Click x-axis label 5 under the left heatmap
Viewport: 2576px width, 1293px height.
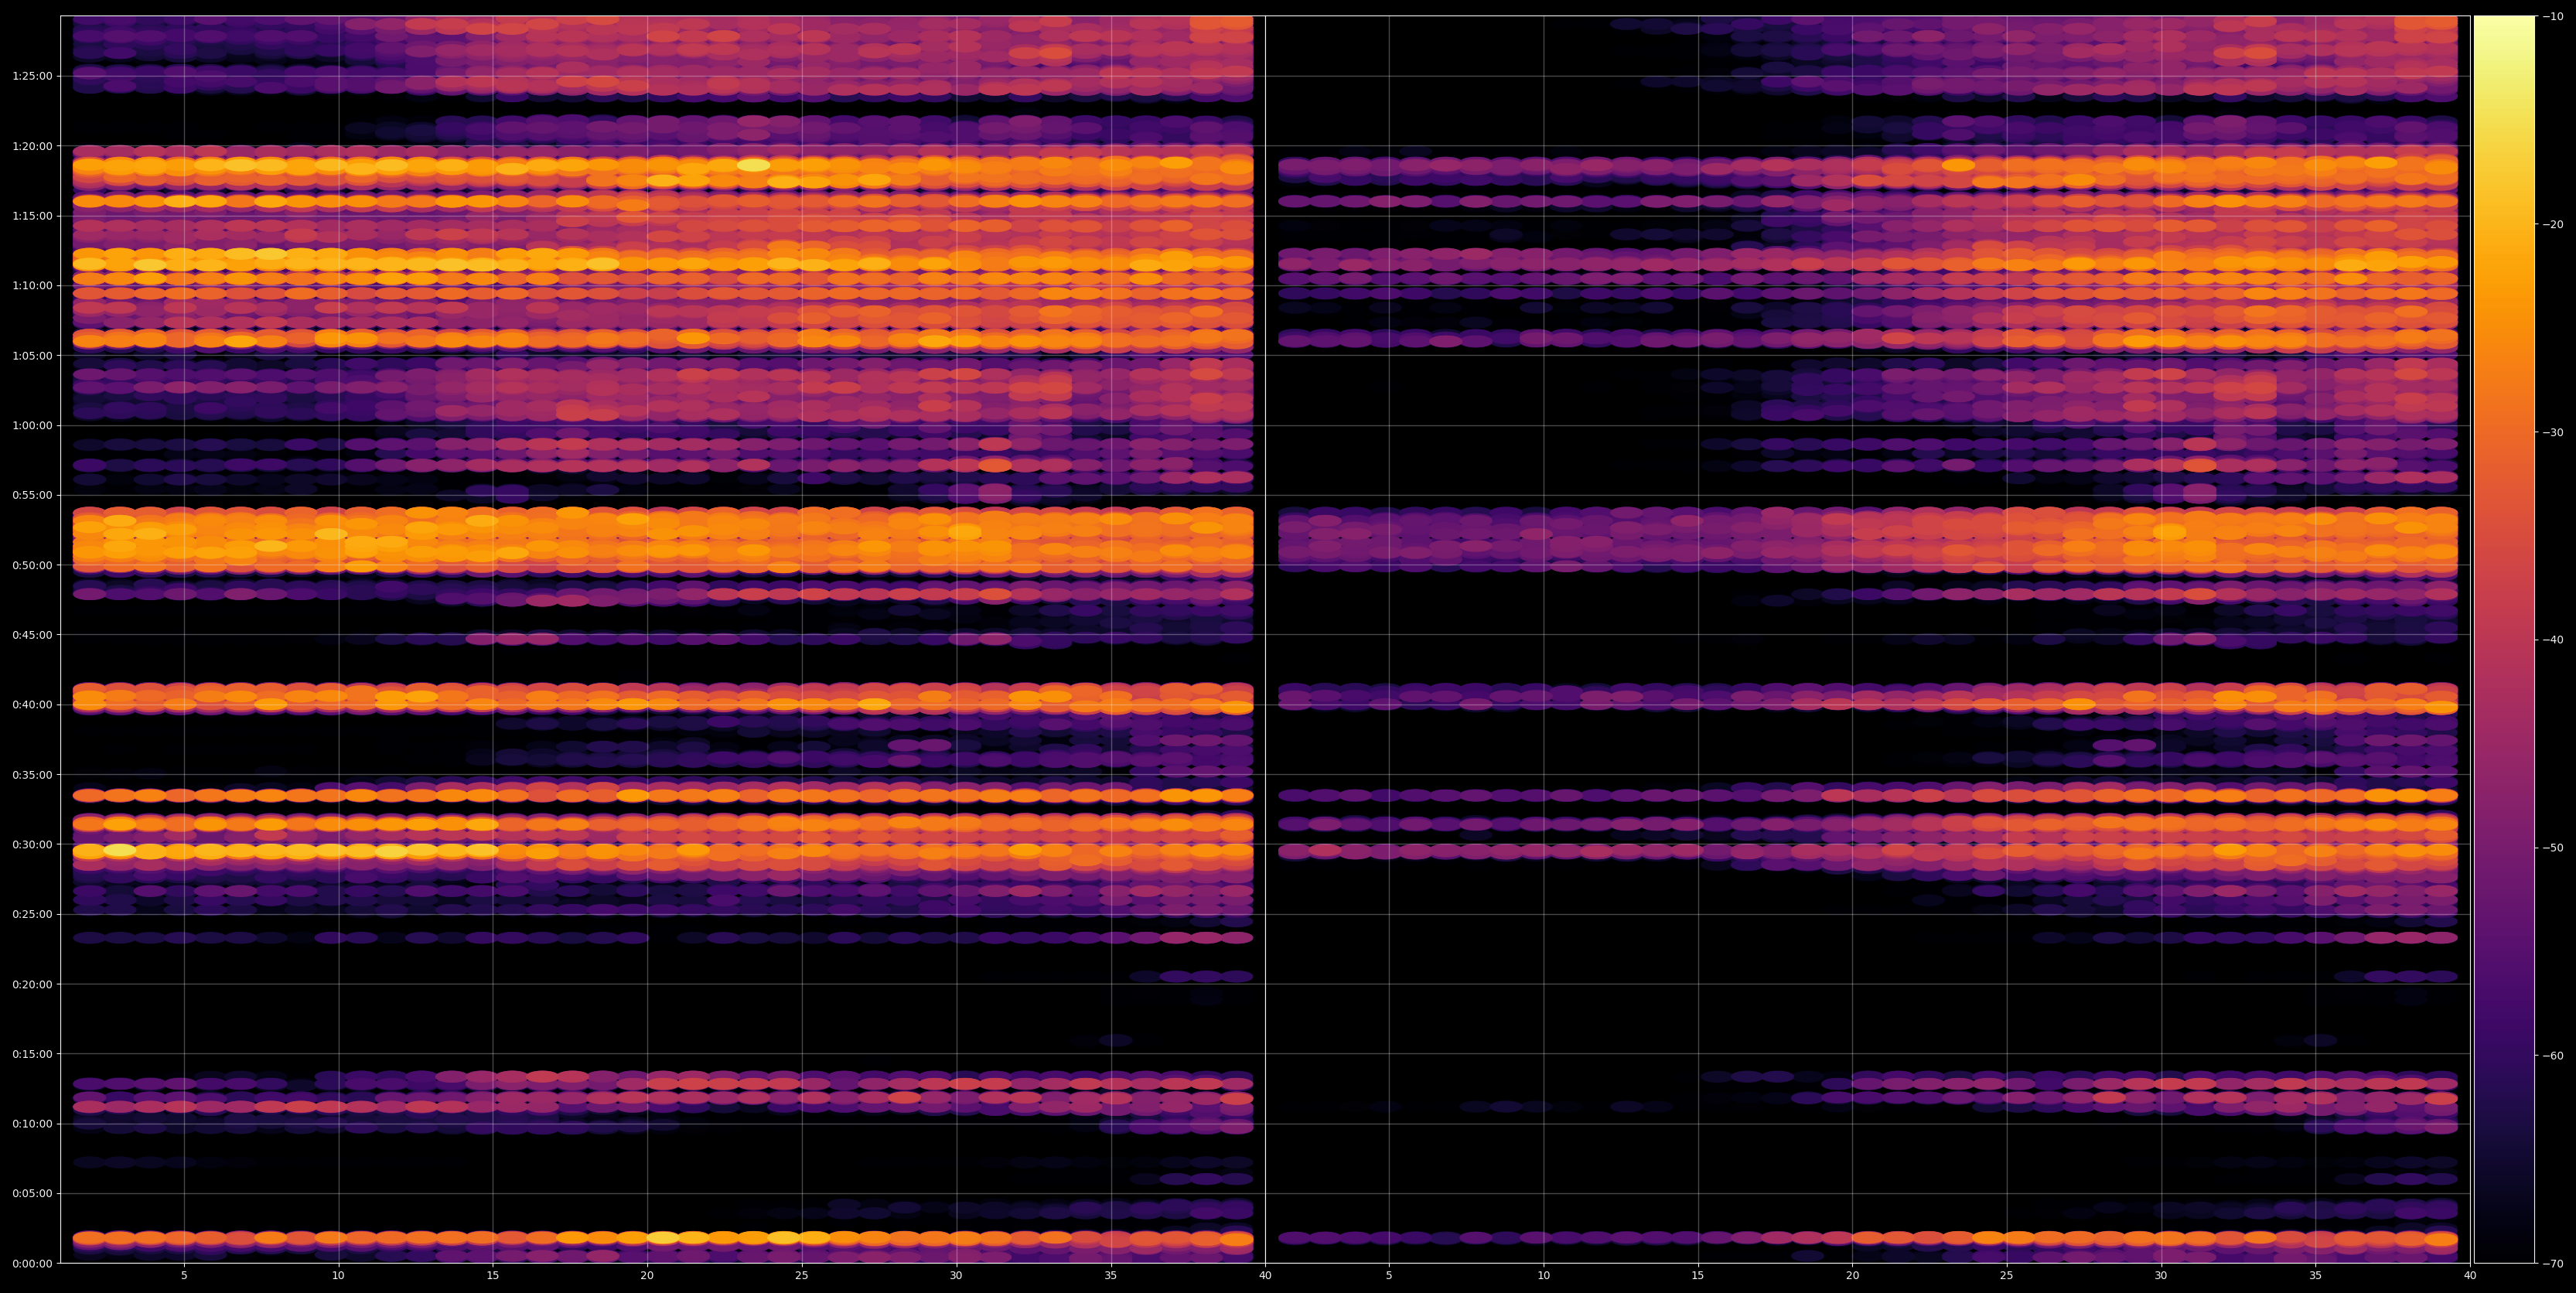click(184, 1276)
